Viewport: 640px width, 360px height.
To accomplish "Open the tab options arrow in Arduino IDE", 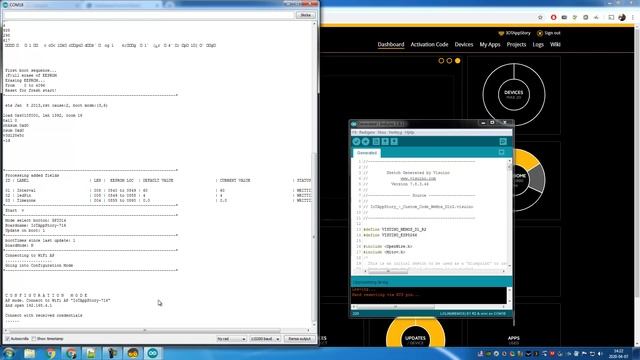I will click(x=501, y=152).
